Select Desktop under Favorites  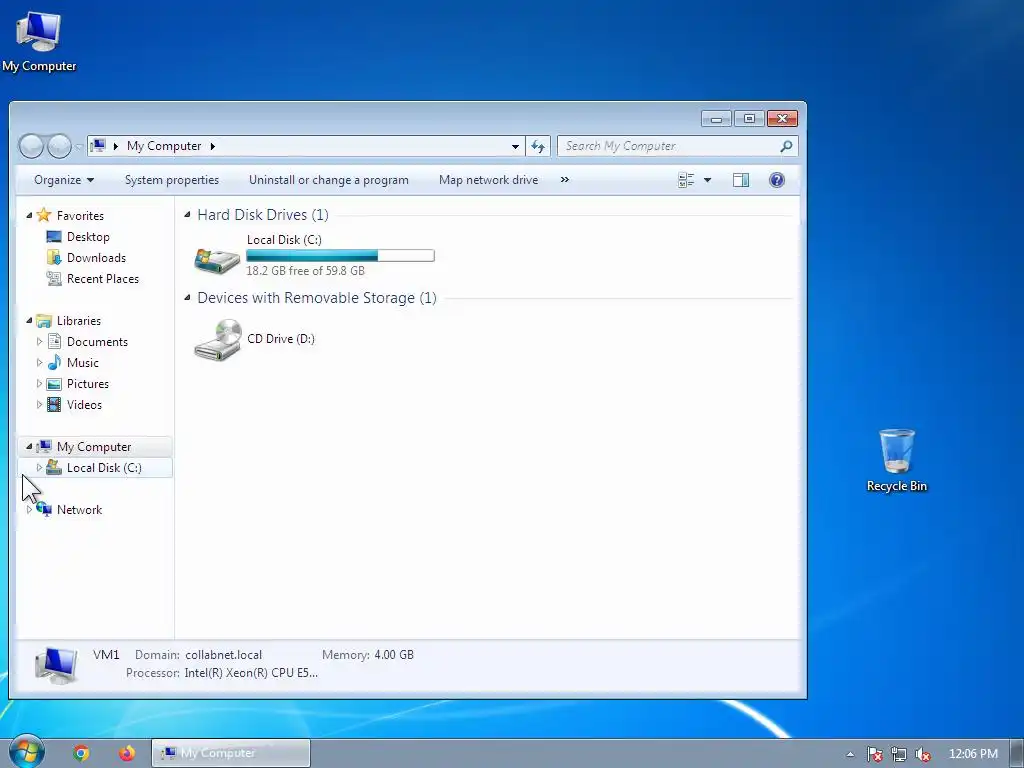pyautogui.click(x=88, y=237)
